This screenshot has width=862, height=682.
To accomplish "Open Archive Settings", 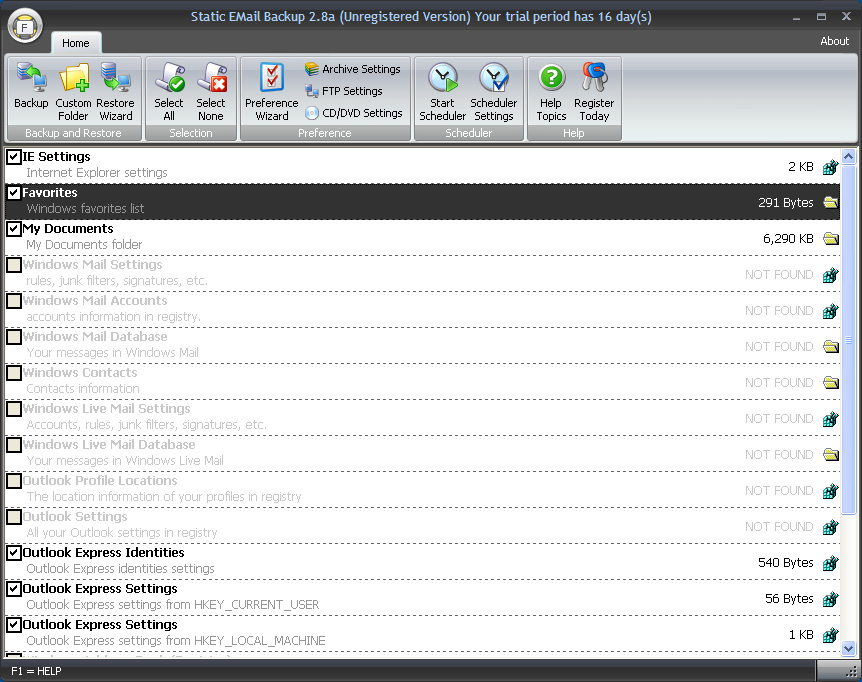I will 353,68.
